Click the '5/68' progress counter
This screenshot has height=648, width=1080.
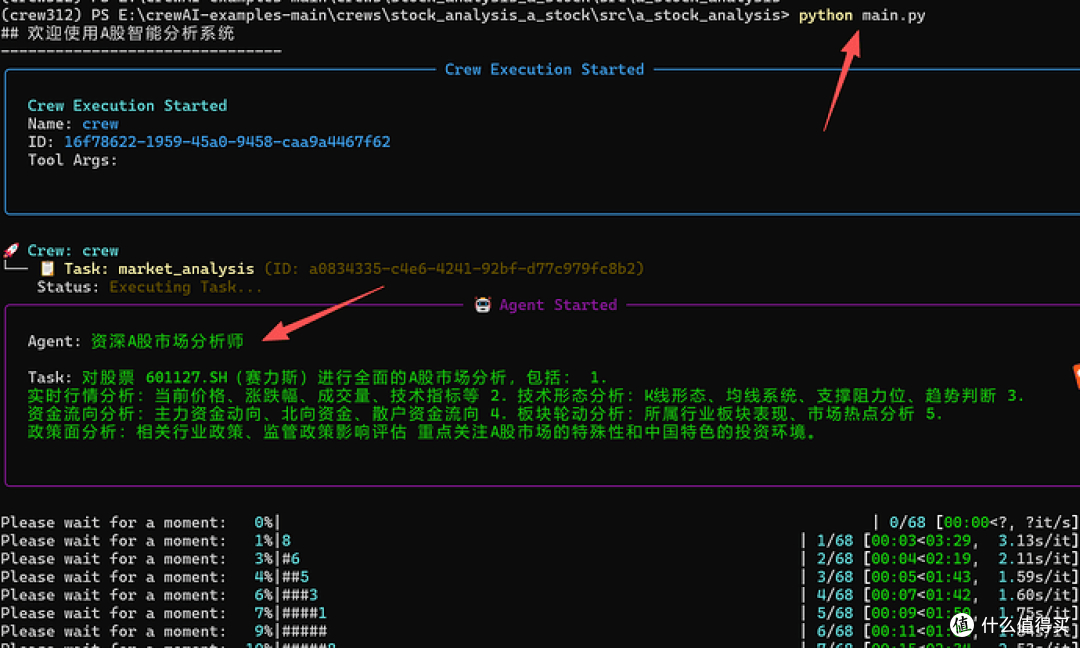[x=835, y=613]
